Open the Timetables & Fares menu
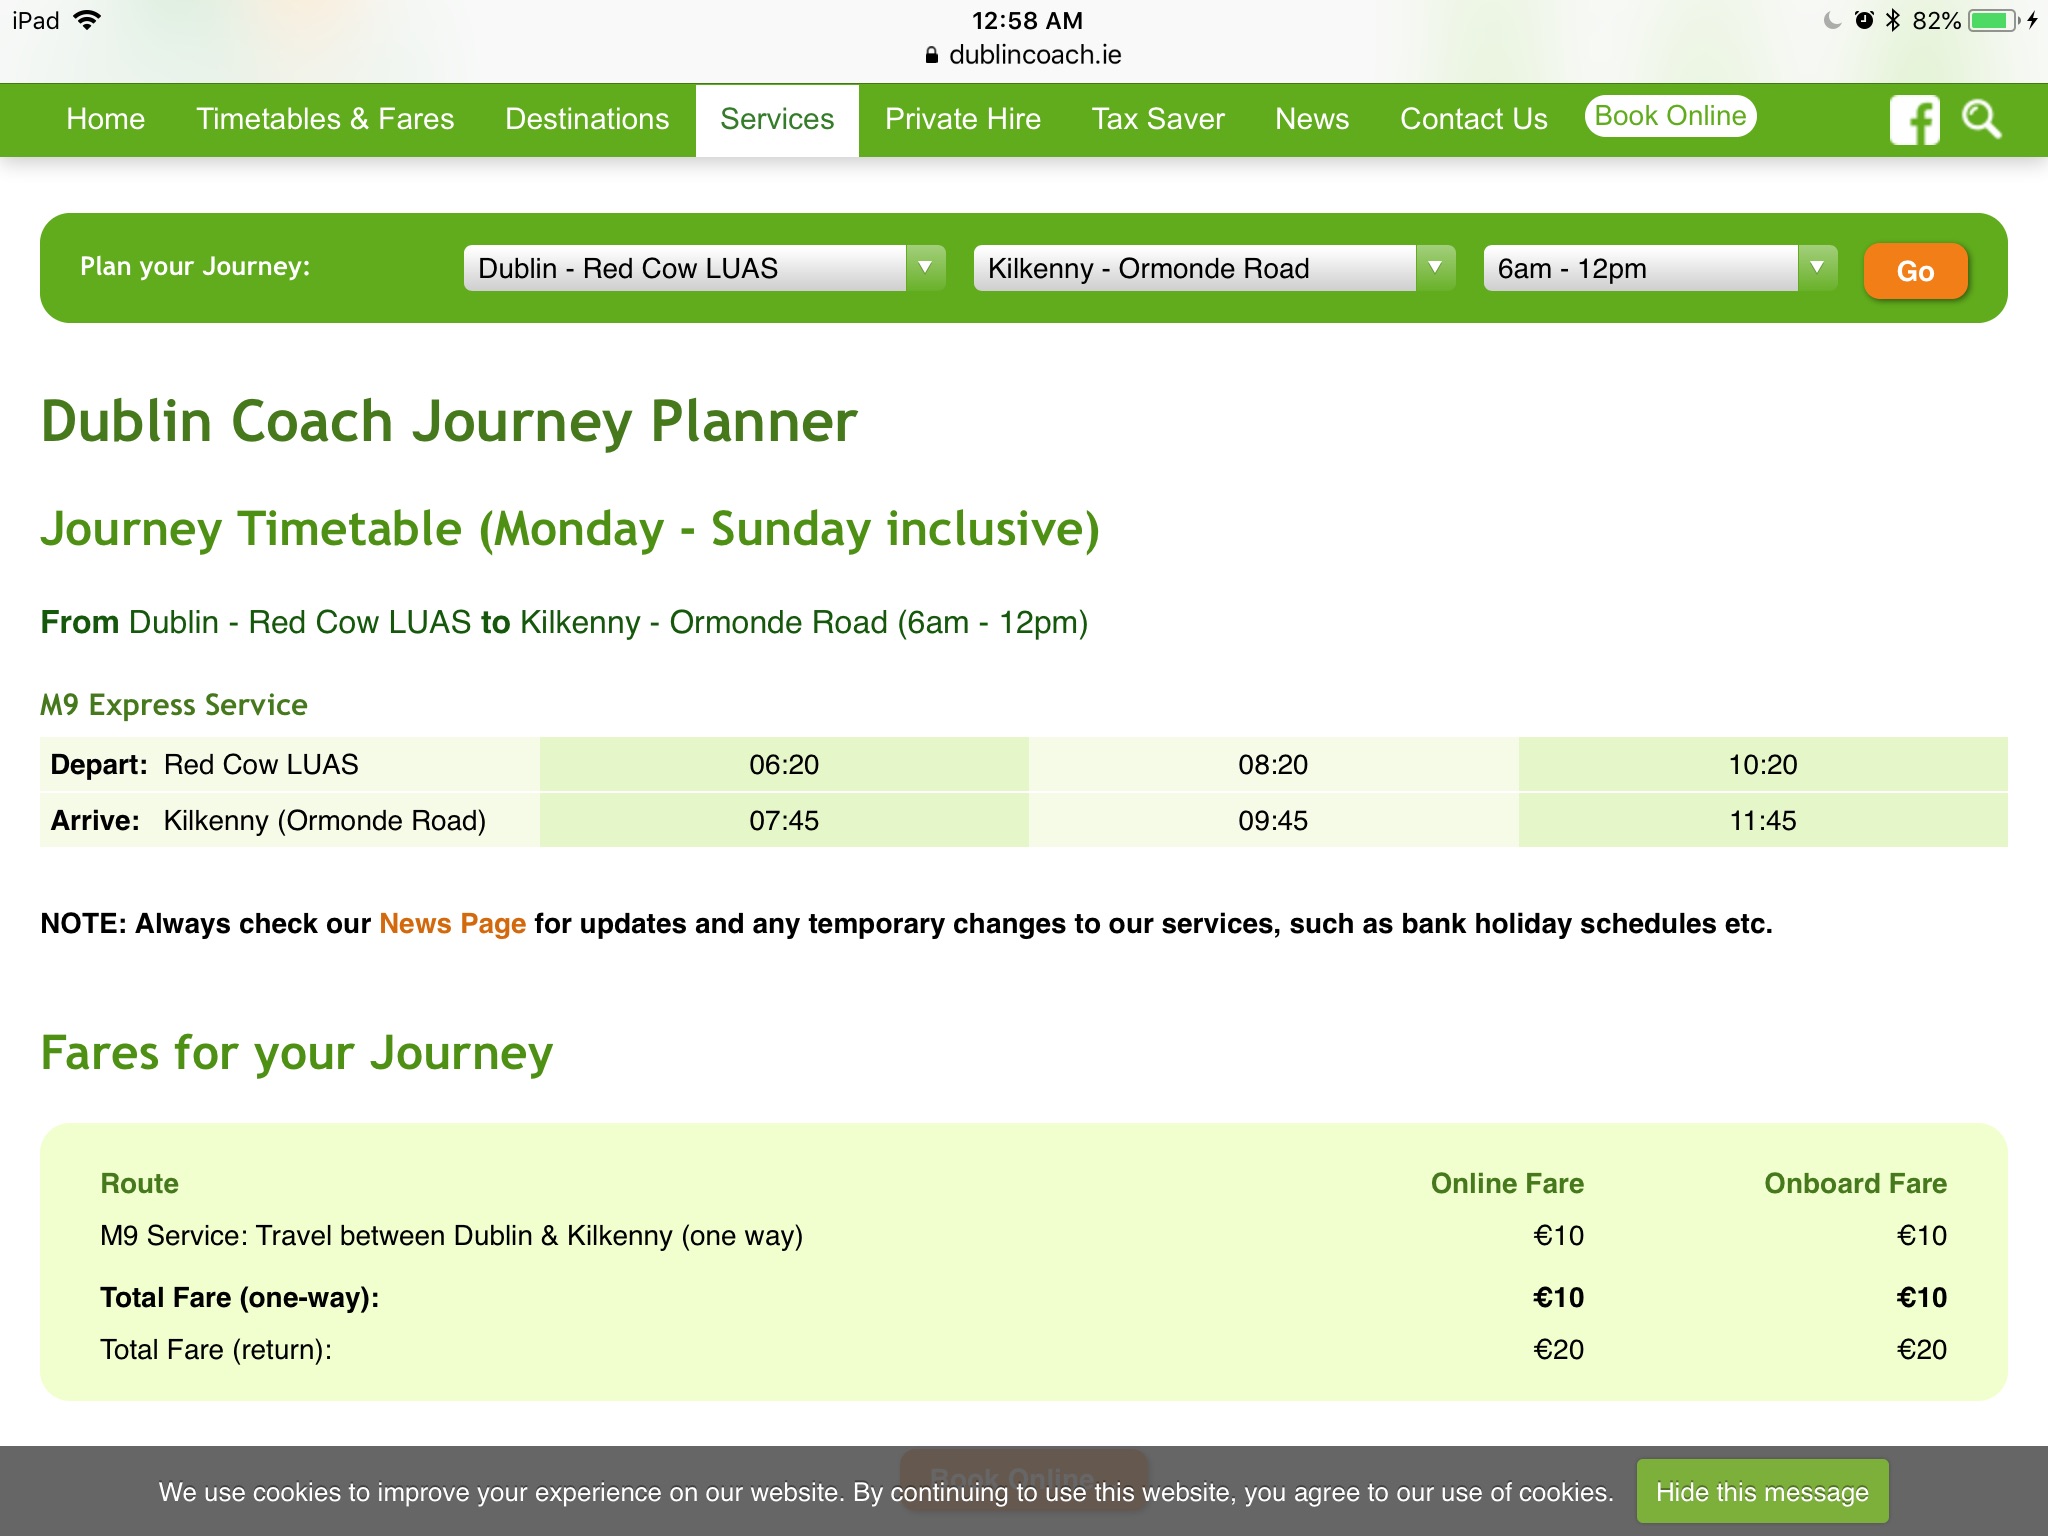Viewport: 2048px width, 1536px height. click(325, 119)
